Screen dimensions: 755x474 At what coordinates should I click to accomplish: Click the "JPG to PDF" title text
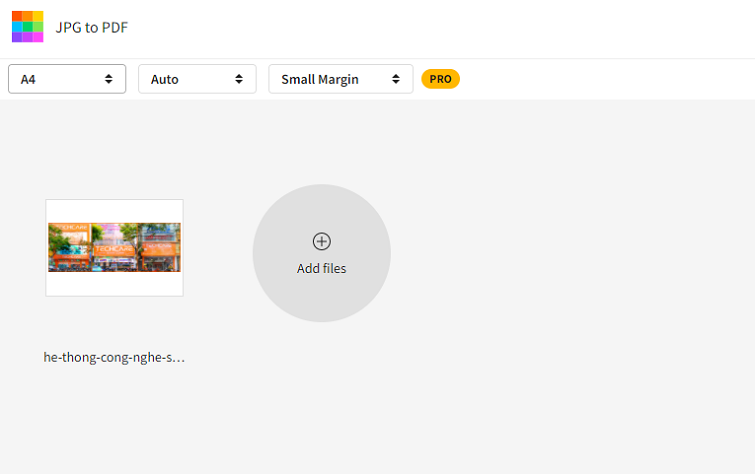(x=92, y=27)
